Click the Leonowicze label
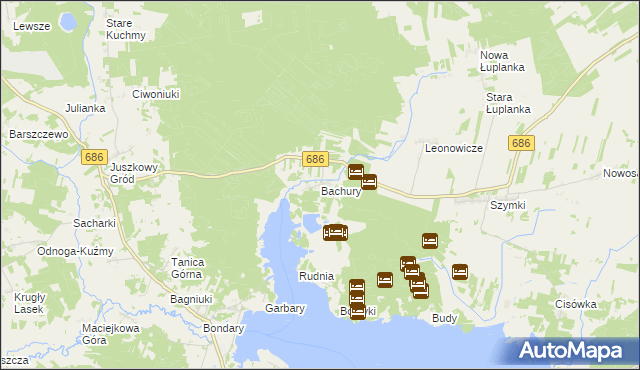 (x=454, y=148)
